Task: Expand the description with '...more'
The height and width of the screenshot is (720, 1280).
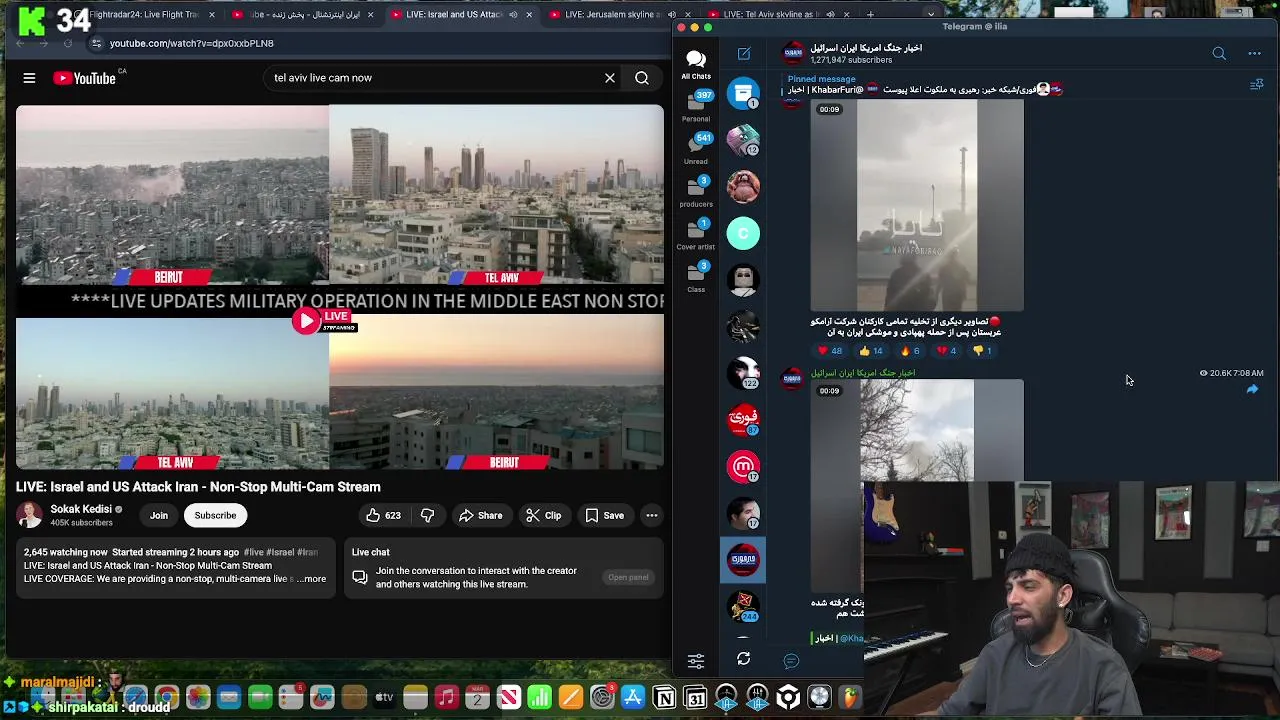Action: [x=312, y=579]
